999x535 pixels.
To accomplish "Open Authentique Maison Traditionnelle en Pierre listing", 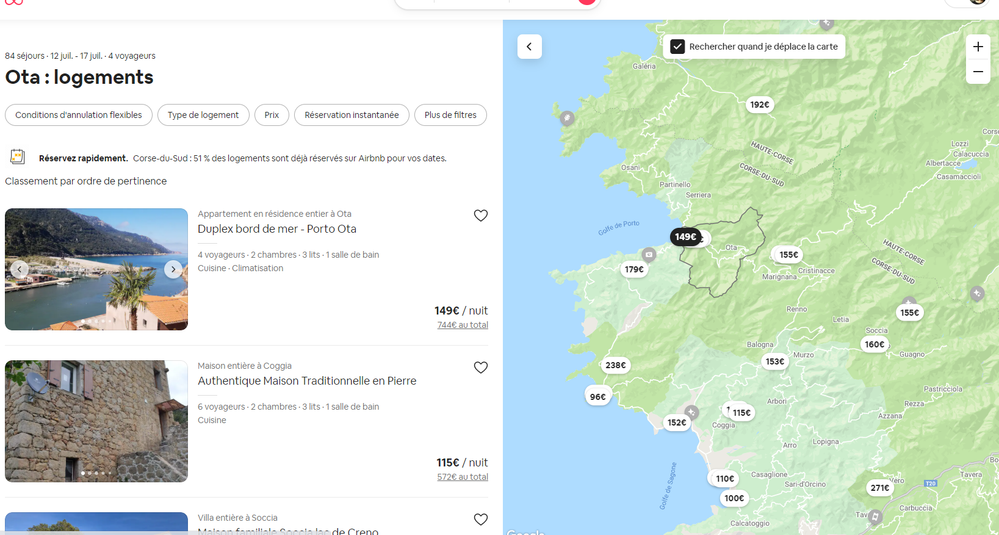I will click(x=307, y=381).
